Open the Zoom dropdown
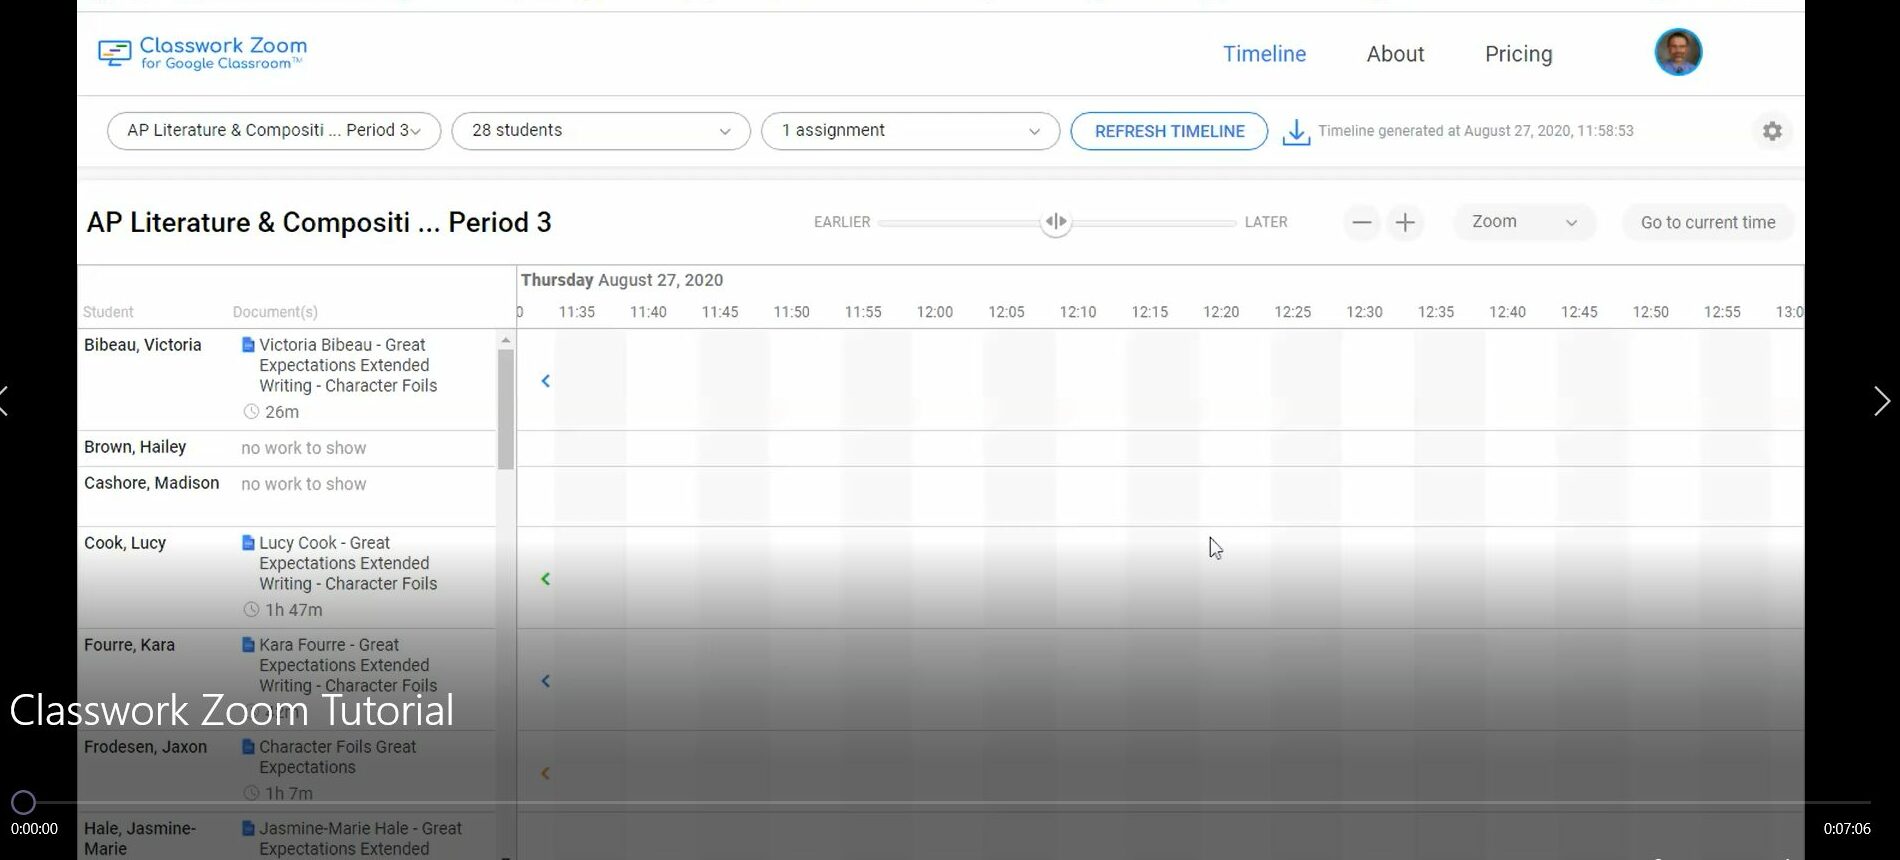Viewport: 1900px width, 860px height. click(x=1523, y=222)
